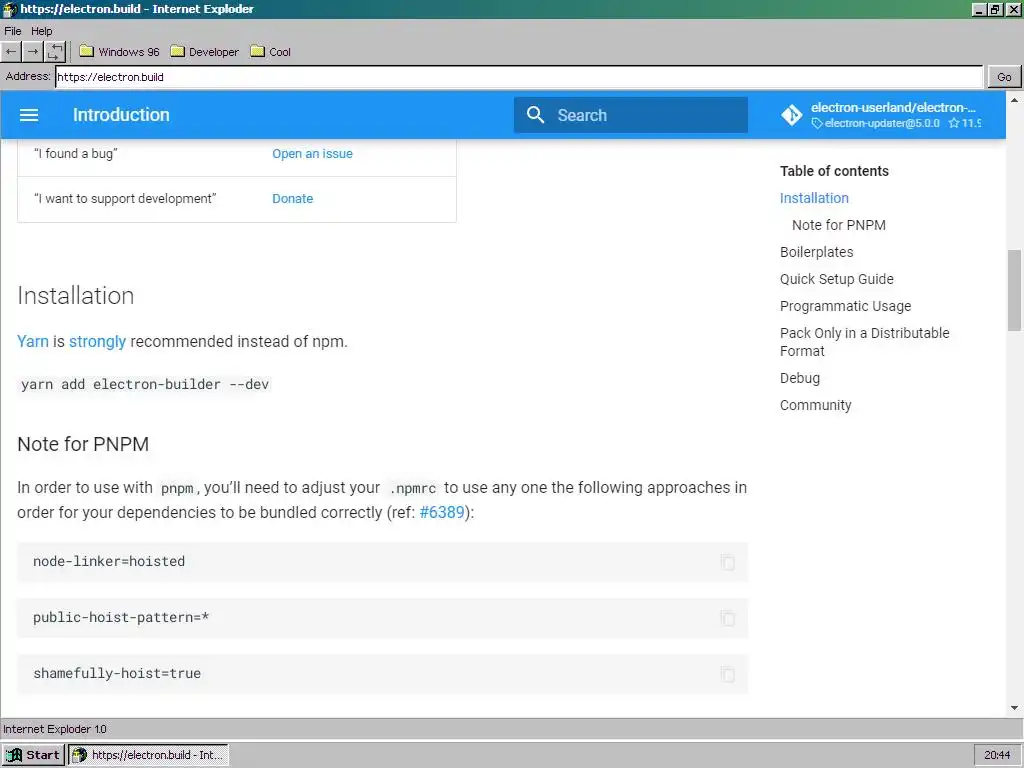The image size is (1024, 768).
Task: Click the refresh page toolbar icon
Action: [x=55, y=52]
